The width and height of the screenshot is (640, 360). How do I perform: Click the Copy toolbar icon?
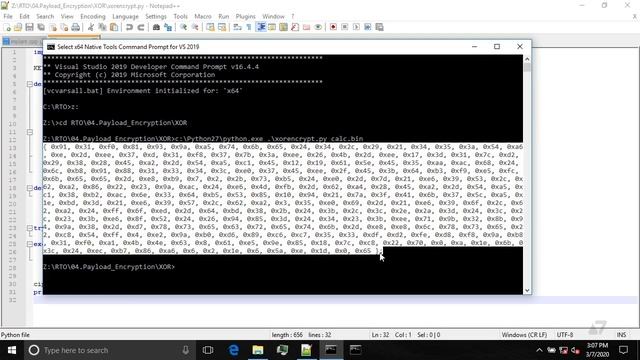point(102,27)
